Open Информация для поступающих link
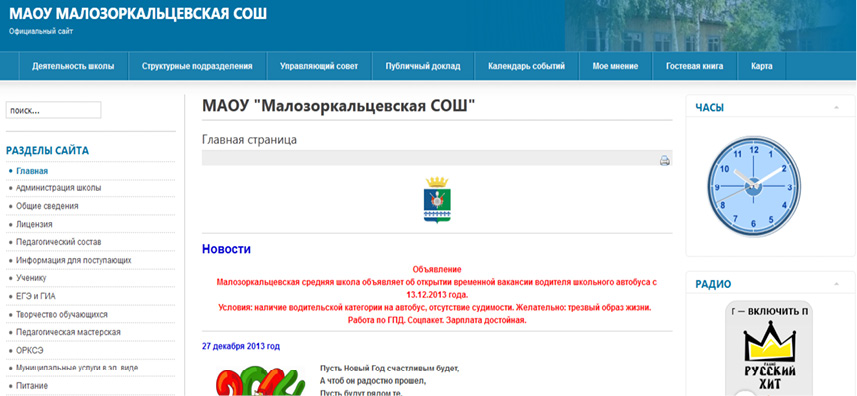 (74, 260)
